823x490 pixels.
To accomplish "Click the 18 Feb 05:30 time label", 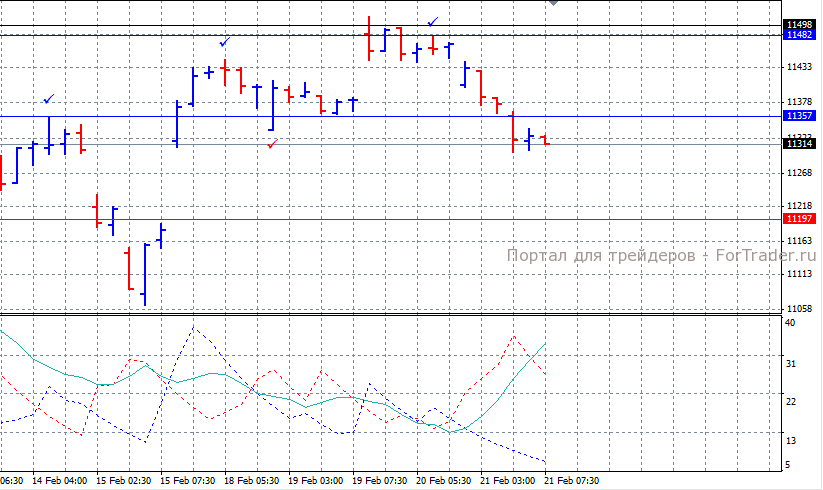I will pos(252,481).
